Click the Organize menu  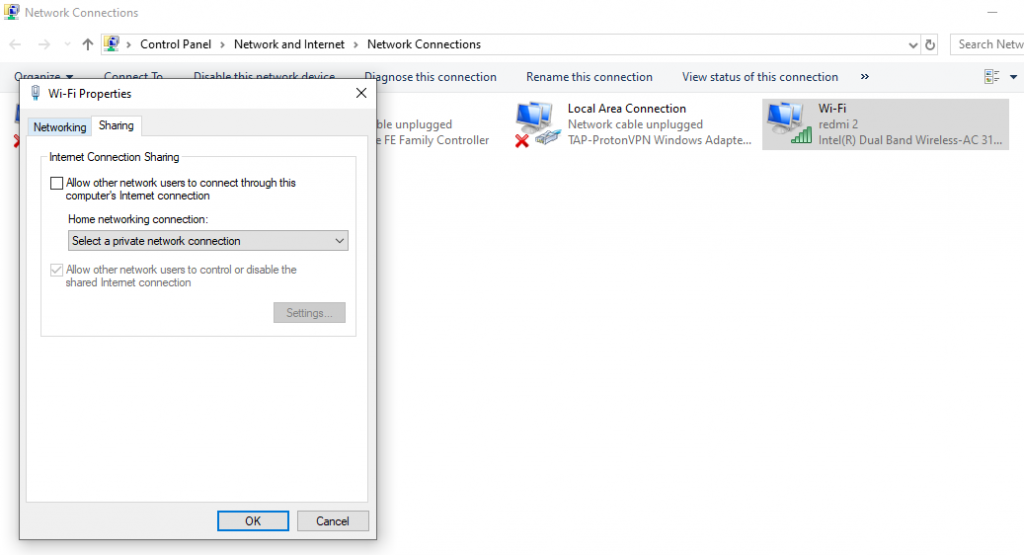[x=43, y=76]
